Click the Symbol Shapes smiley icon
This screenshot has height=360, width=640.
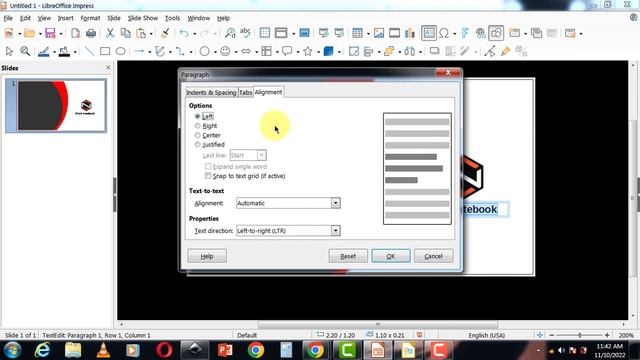[x=225, y=51]
